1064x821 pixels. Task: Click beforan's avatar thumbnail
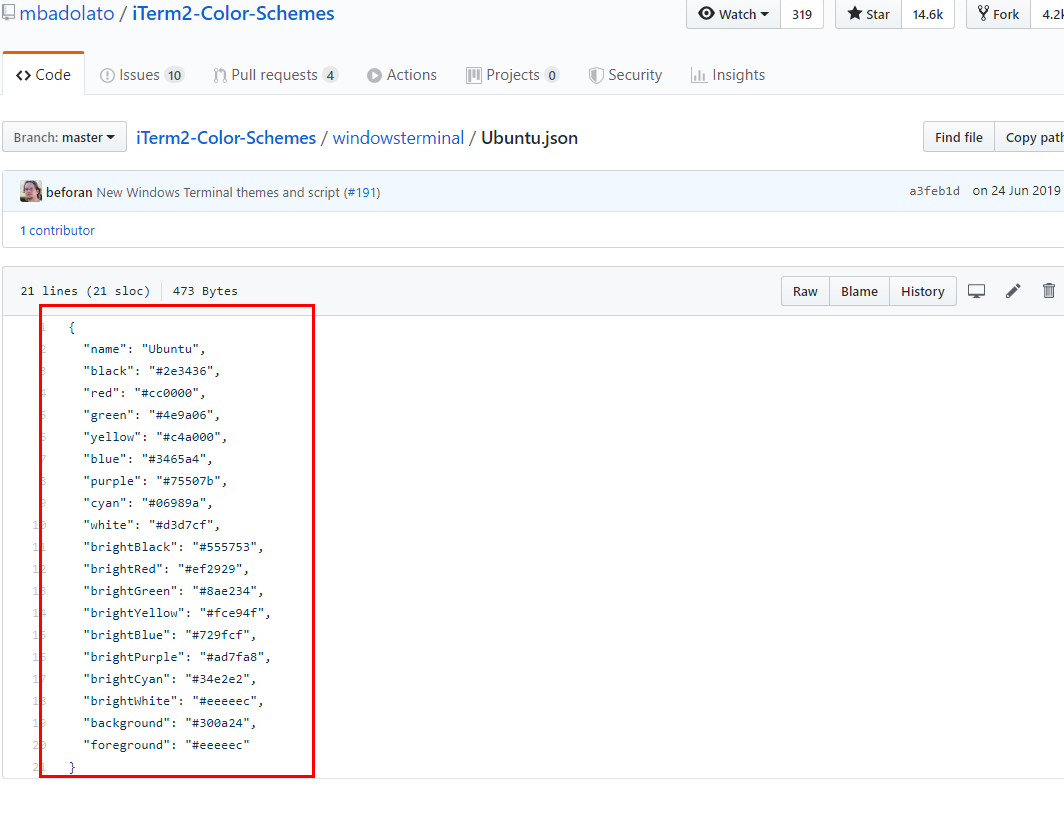pos(30,190)
